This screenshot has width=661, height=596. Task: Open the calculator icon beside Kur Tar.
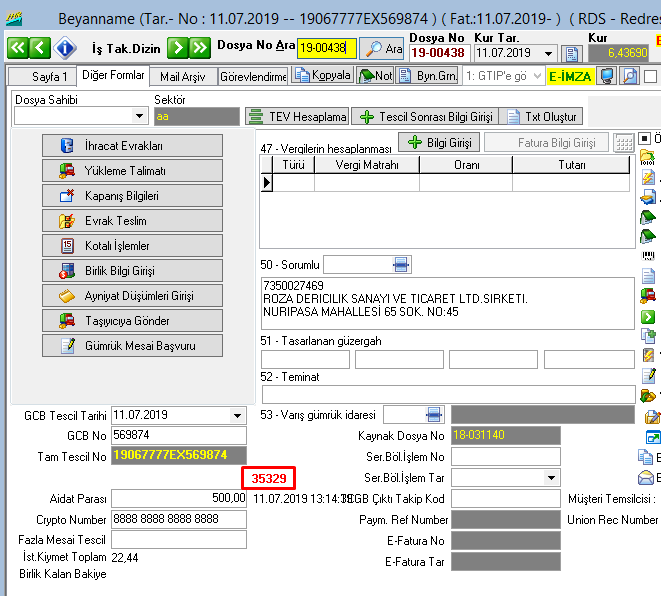coord(571,53)
